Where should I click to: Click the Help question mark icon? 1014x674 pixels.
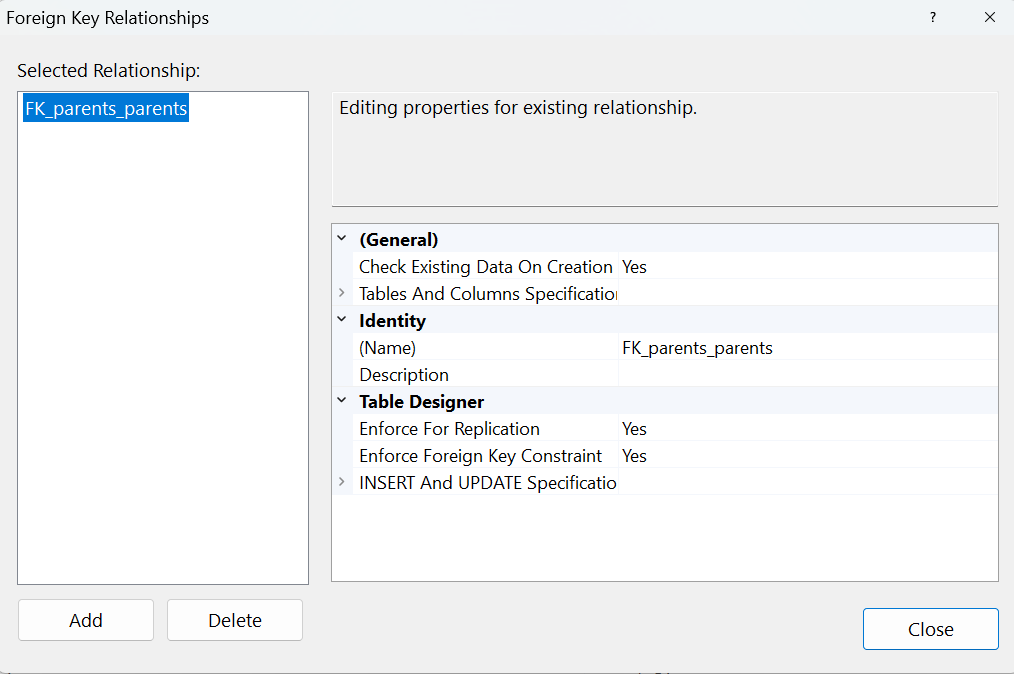click(933, 18)
